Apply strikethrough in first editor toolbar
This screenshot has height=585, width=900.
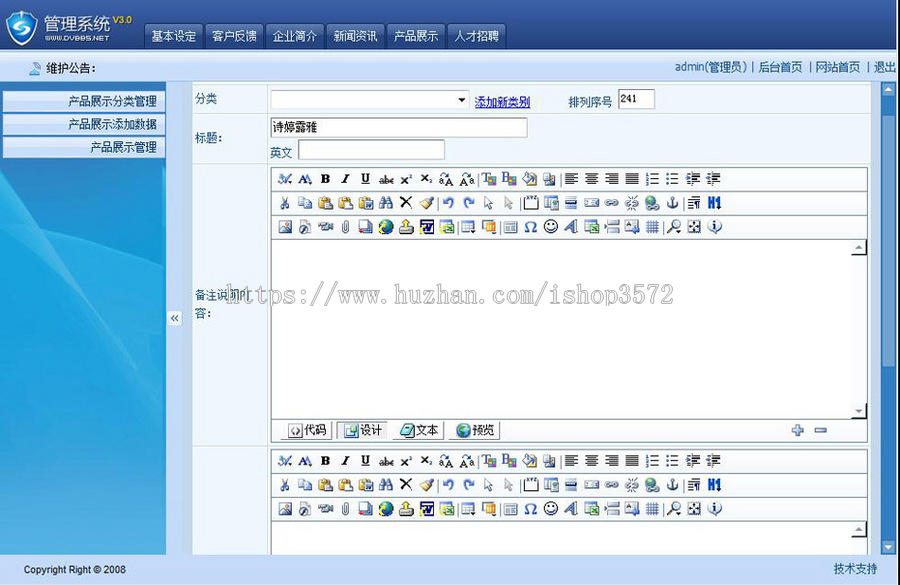point(386,179)
